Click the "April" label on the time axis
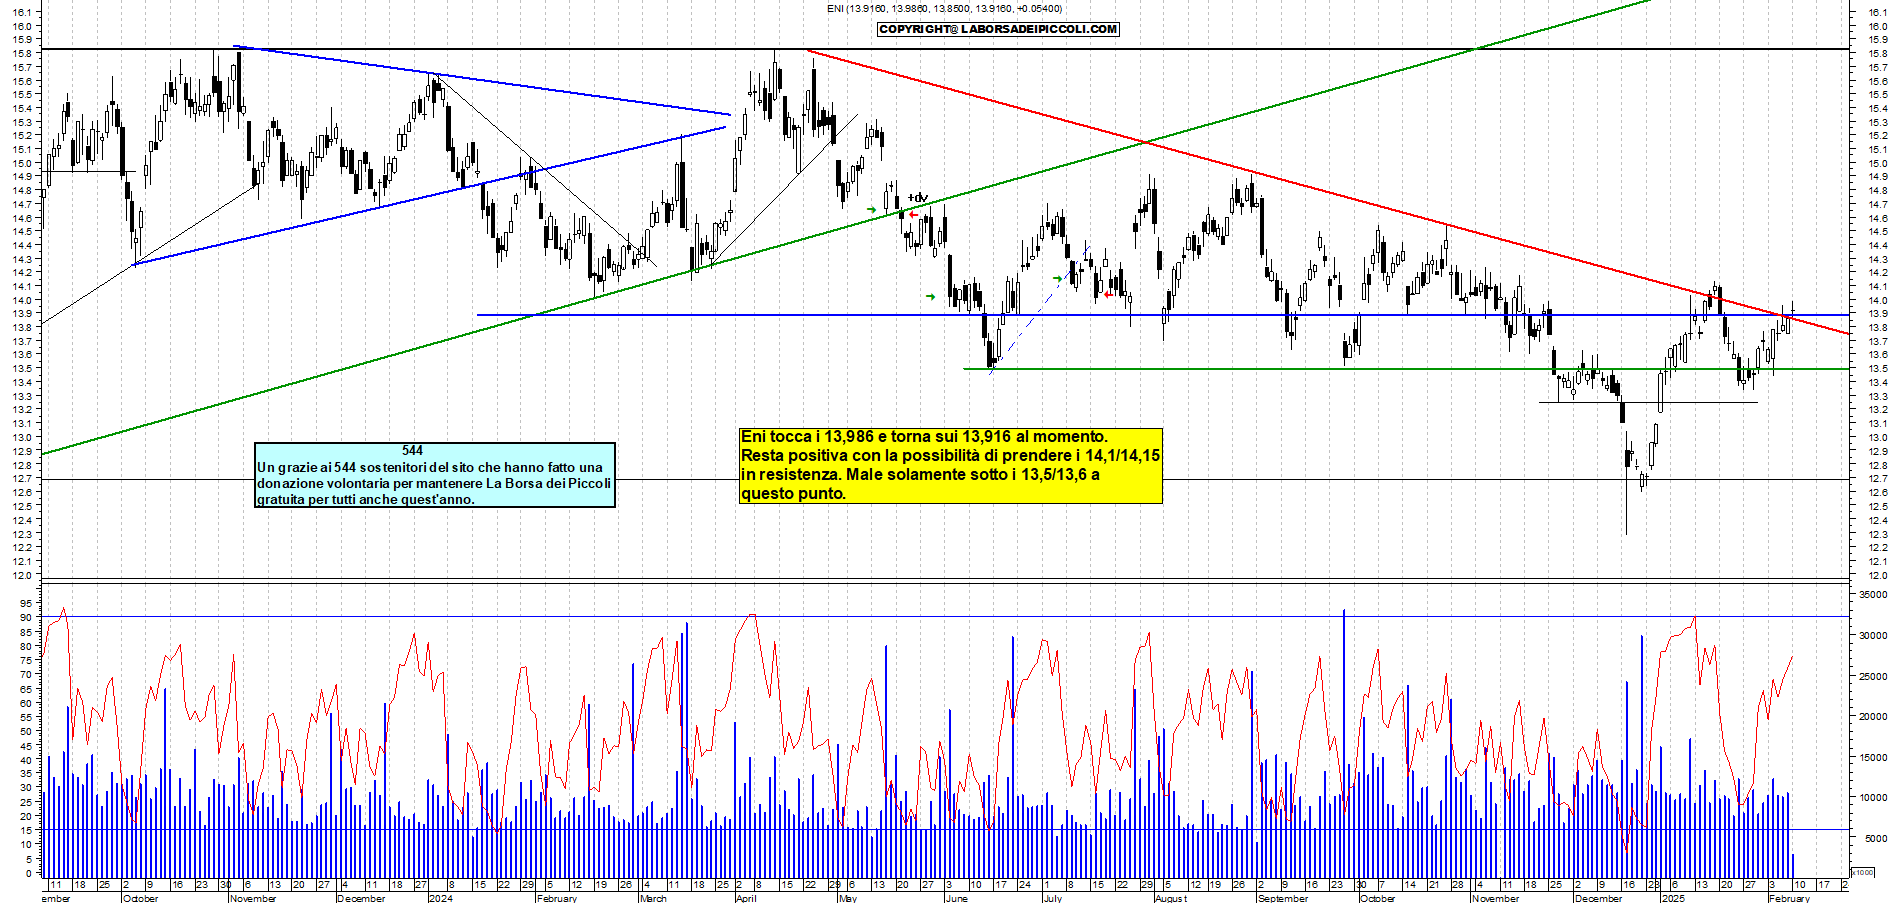The width and height of the screenshot is (1890, 903). (x=746, y=898)
